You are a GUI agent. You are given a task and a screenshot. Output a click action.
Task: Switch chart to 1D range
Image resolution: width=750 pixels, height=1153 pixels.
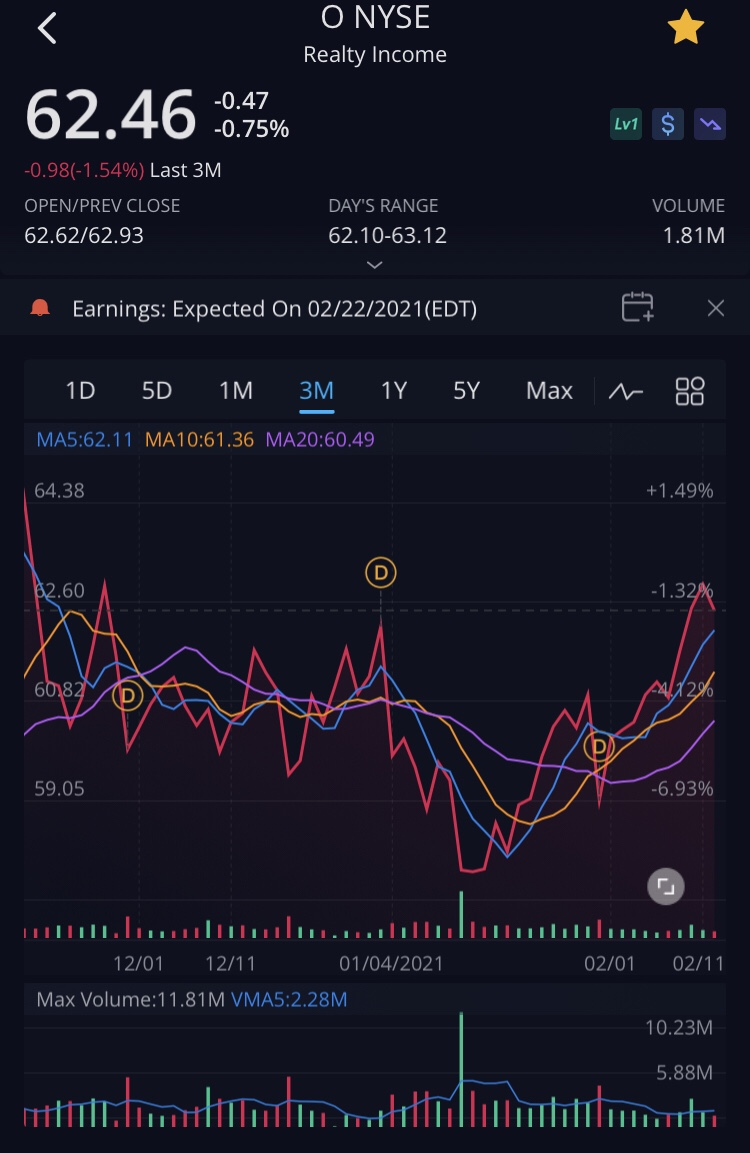[x=80, y=390]
